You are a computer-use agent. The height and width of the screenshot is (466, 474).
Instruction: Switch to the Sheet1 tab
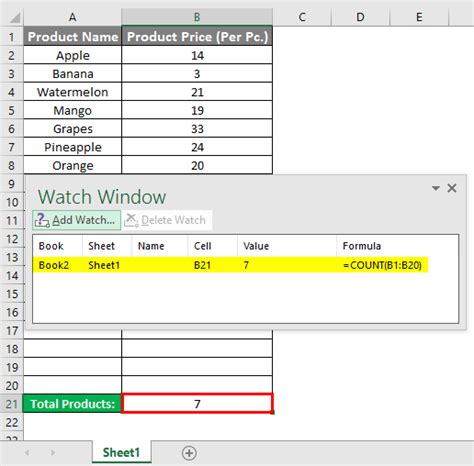coord(121,452)
